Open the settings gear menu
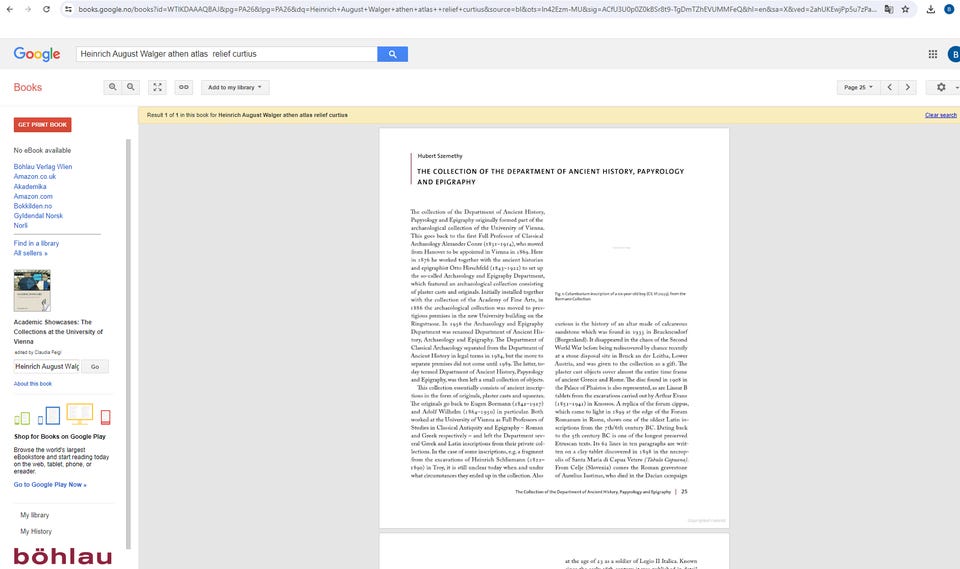This screenshot has height=569, width=960. click(942, 87)
